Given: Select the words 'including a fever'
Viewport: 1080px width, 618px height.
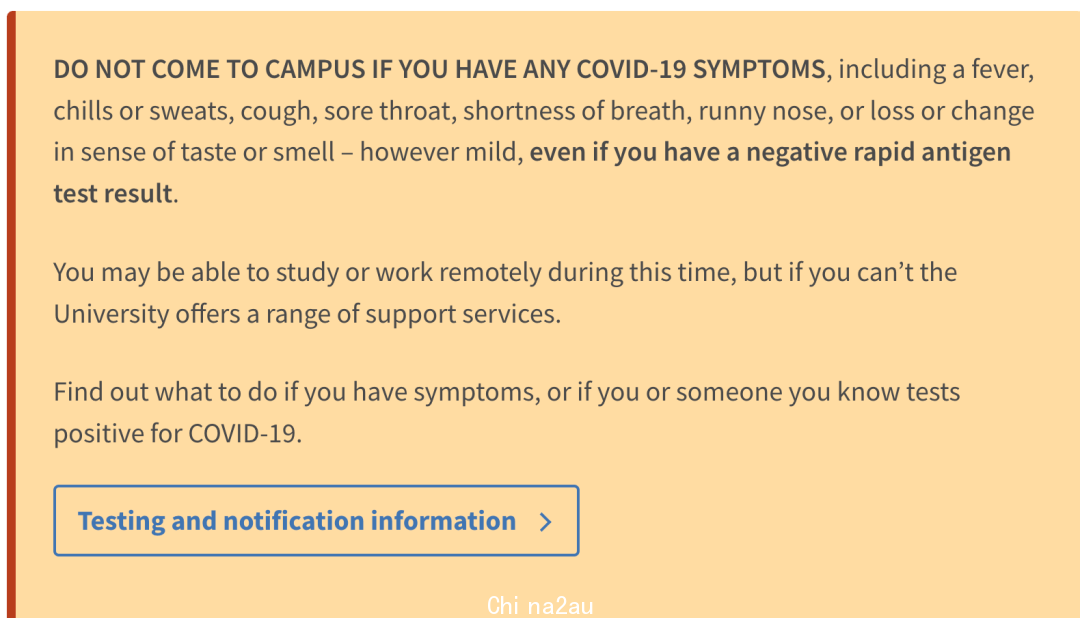Looking at the screenshot, I should pos(936,69).
